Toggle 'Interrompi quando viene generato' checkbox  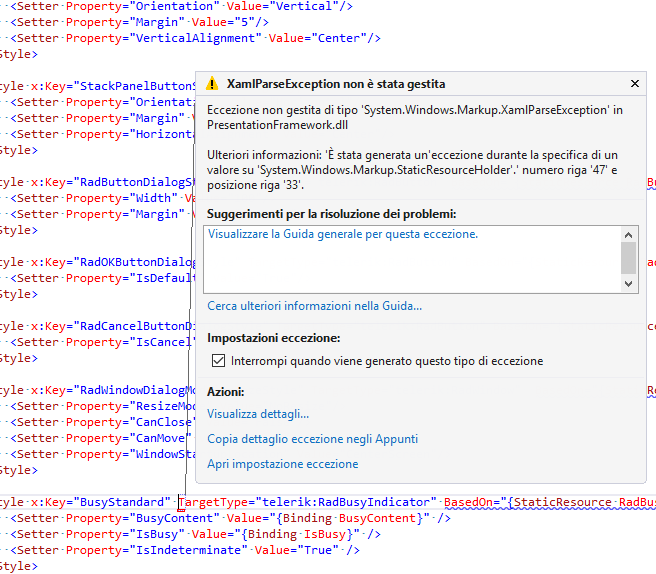(219, 361)
